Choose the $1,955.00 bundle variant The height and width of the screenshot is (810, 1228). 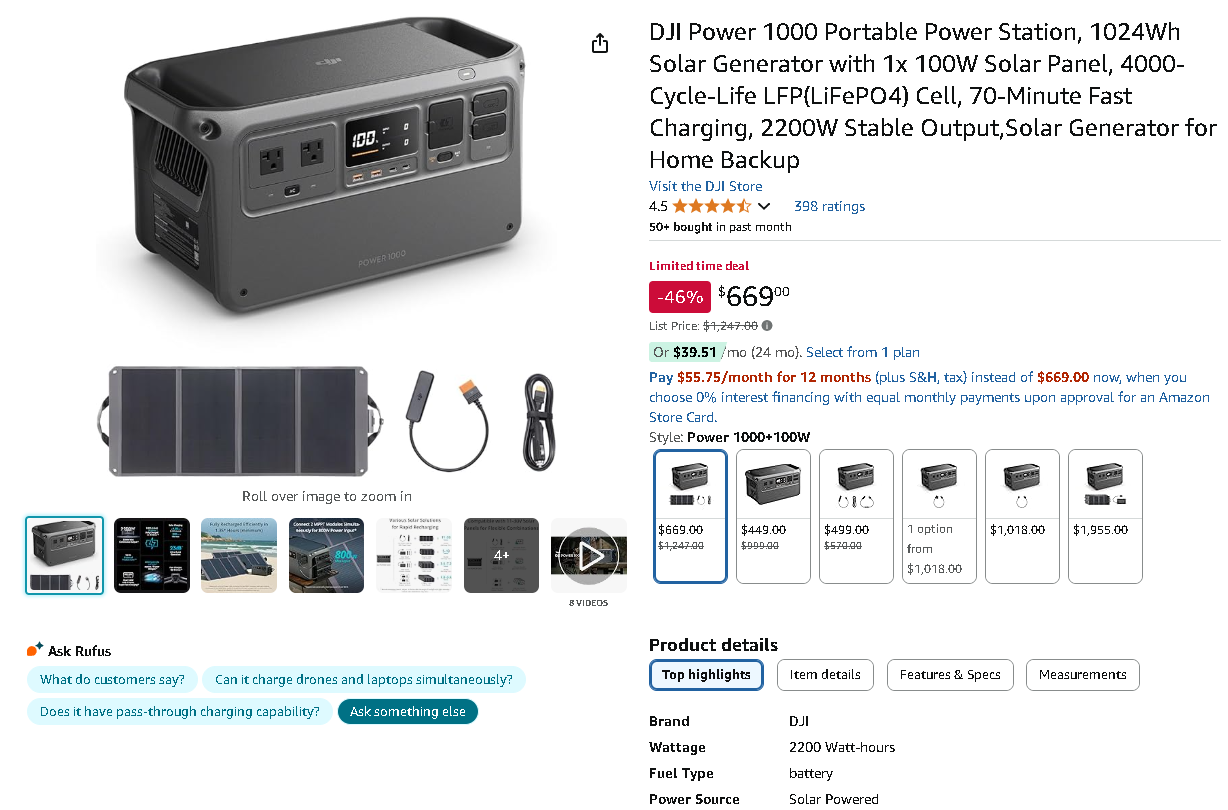coord(1105,516)
